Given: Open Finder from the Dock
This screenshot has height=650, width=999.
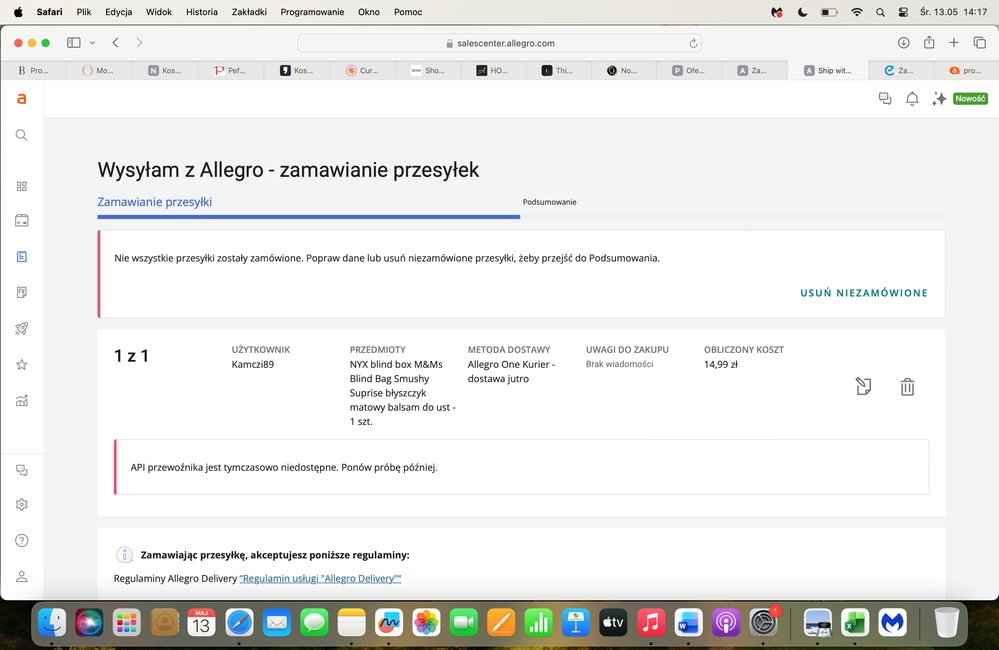Looking at the screenshot, I should coord(52,622).
